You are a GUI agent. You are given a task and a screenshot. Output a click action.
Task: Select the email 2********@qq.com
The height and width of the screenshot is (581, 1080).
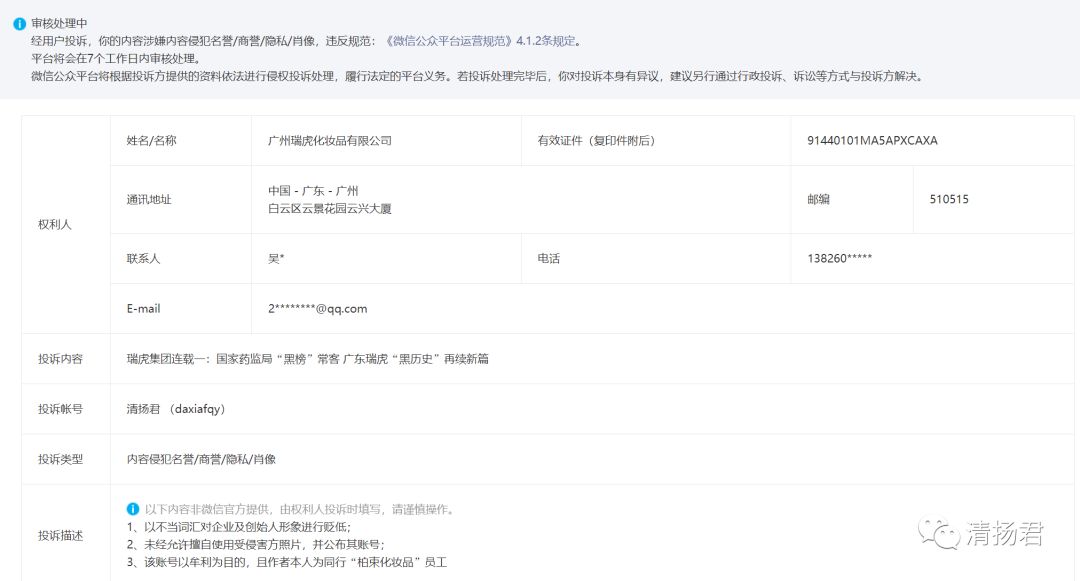[x=318, y=308]
